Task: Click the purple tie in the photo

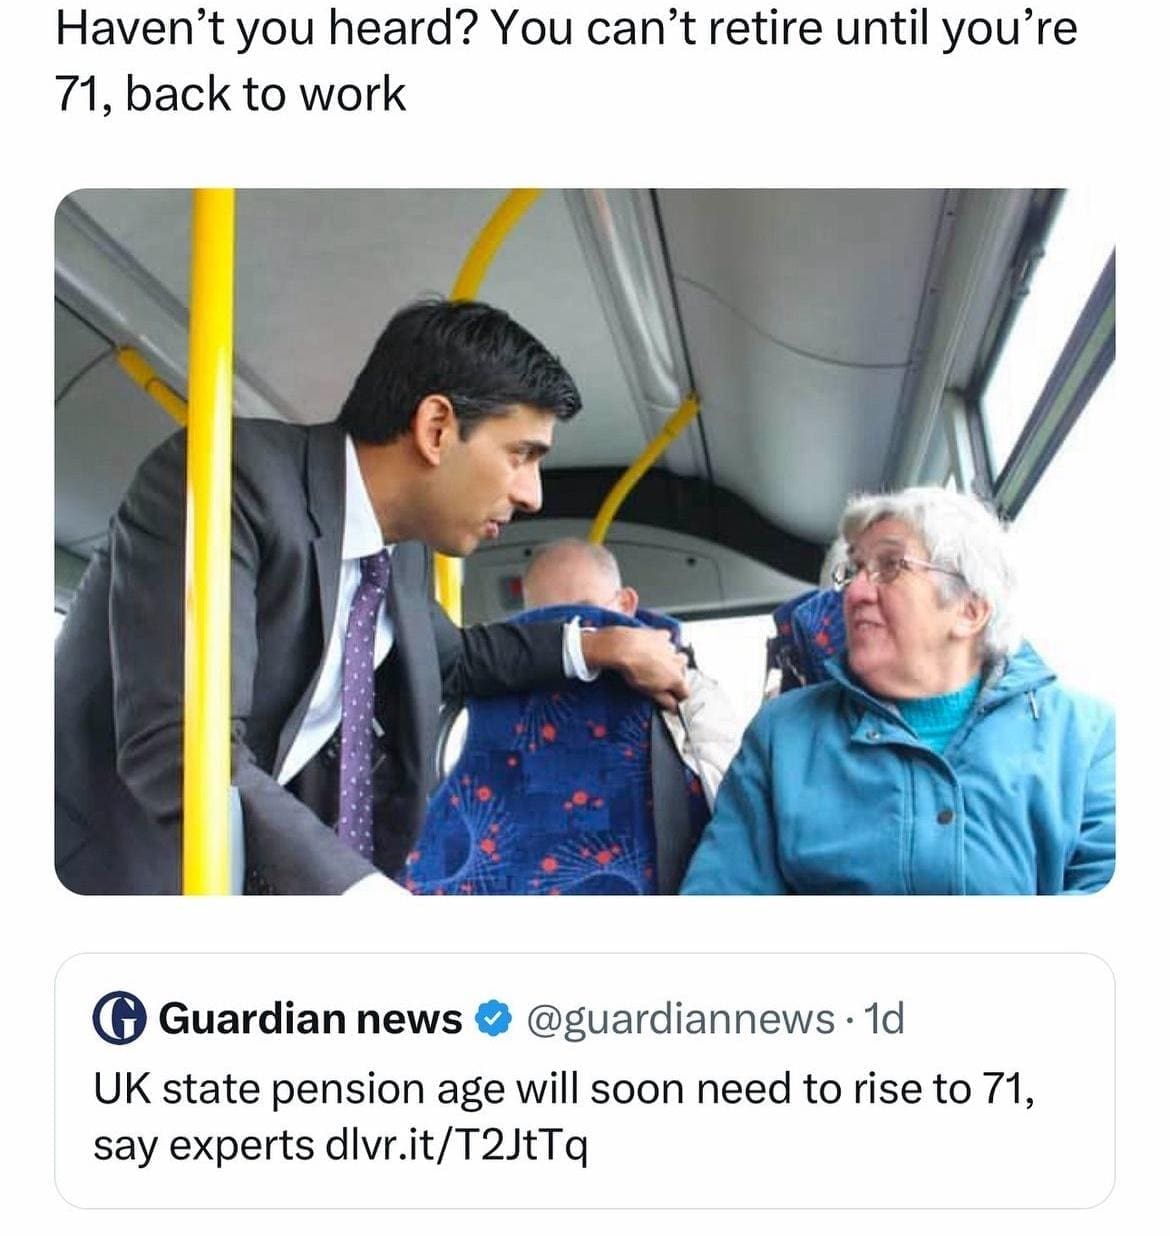Action: [363, 700]
